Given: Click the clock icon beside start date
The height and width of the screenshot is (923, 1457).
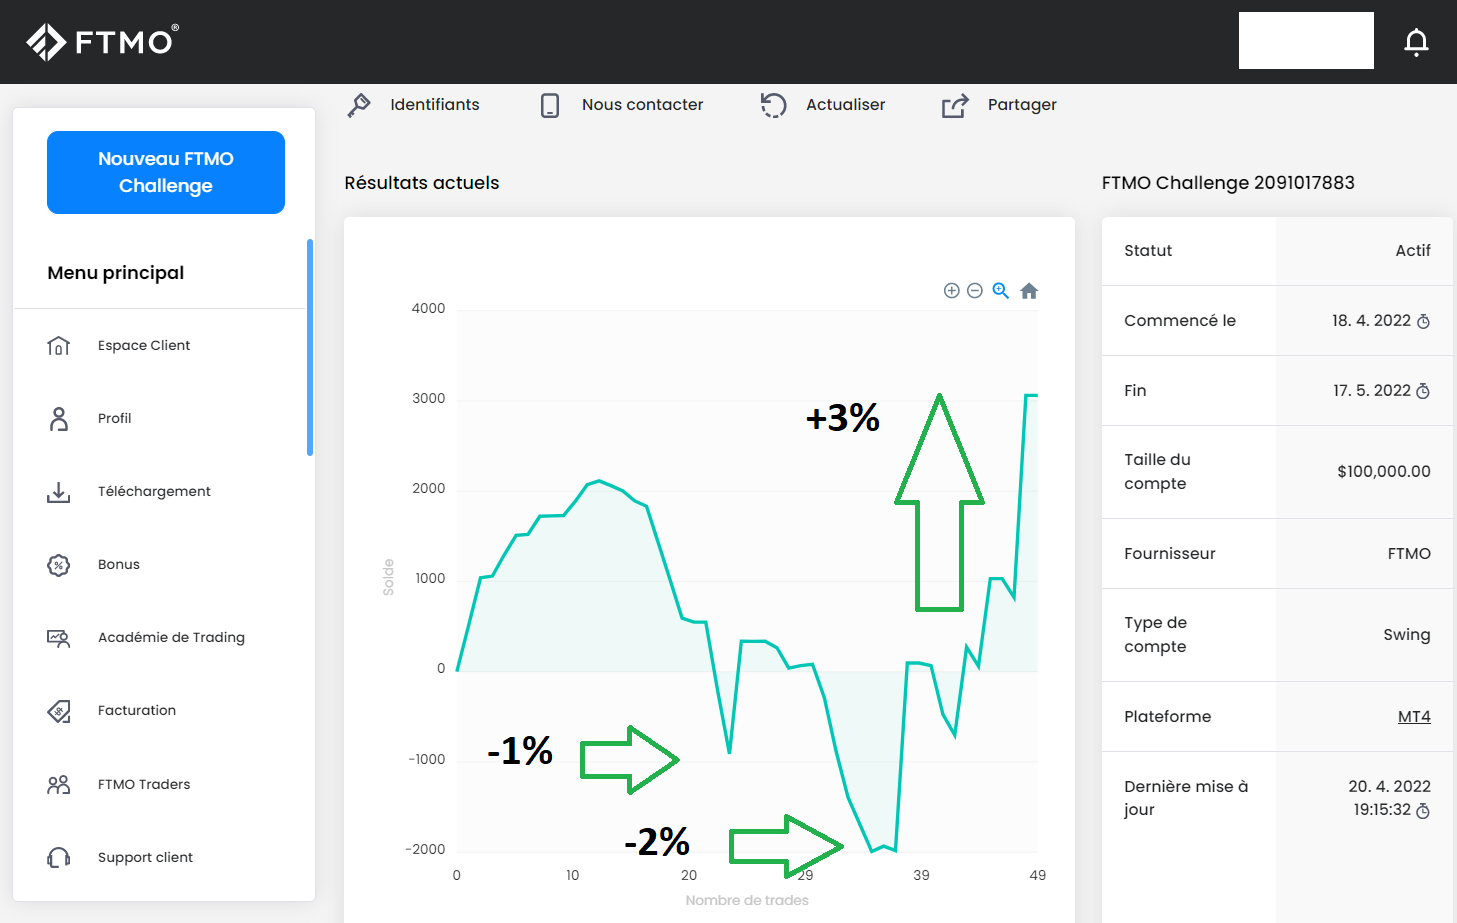Looking at the screenshot, I should click(1423, 321).
